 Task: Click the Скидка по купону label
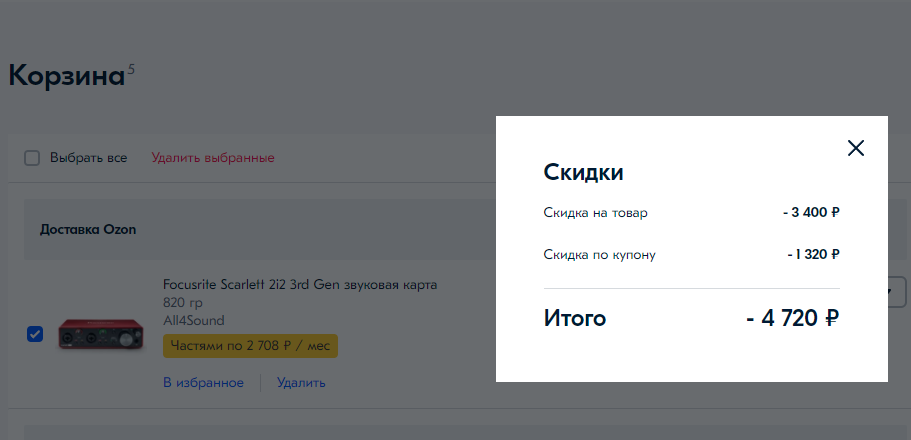pyautogui.click(x=599, y=255)
